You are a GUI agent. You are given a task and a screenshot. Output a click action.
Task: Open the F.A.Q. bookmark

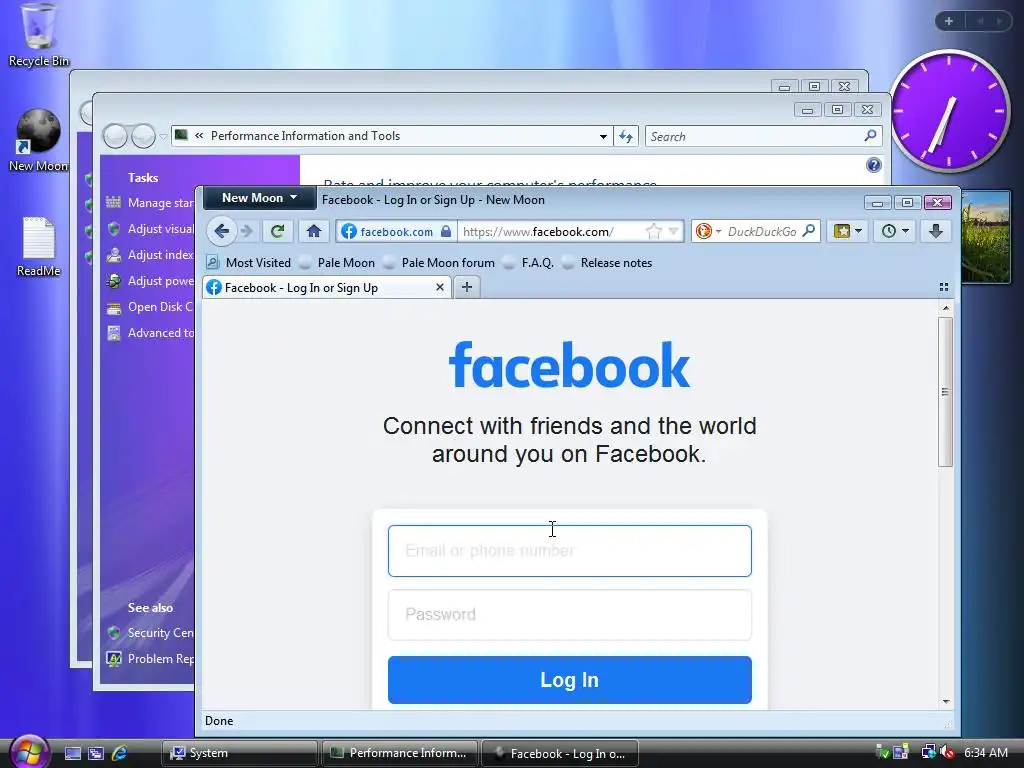click(528, 263)
